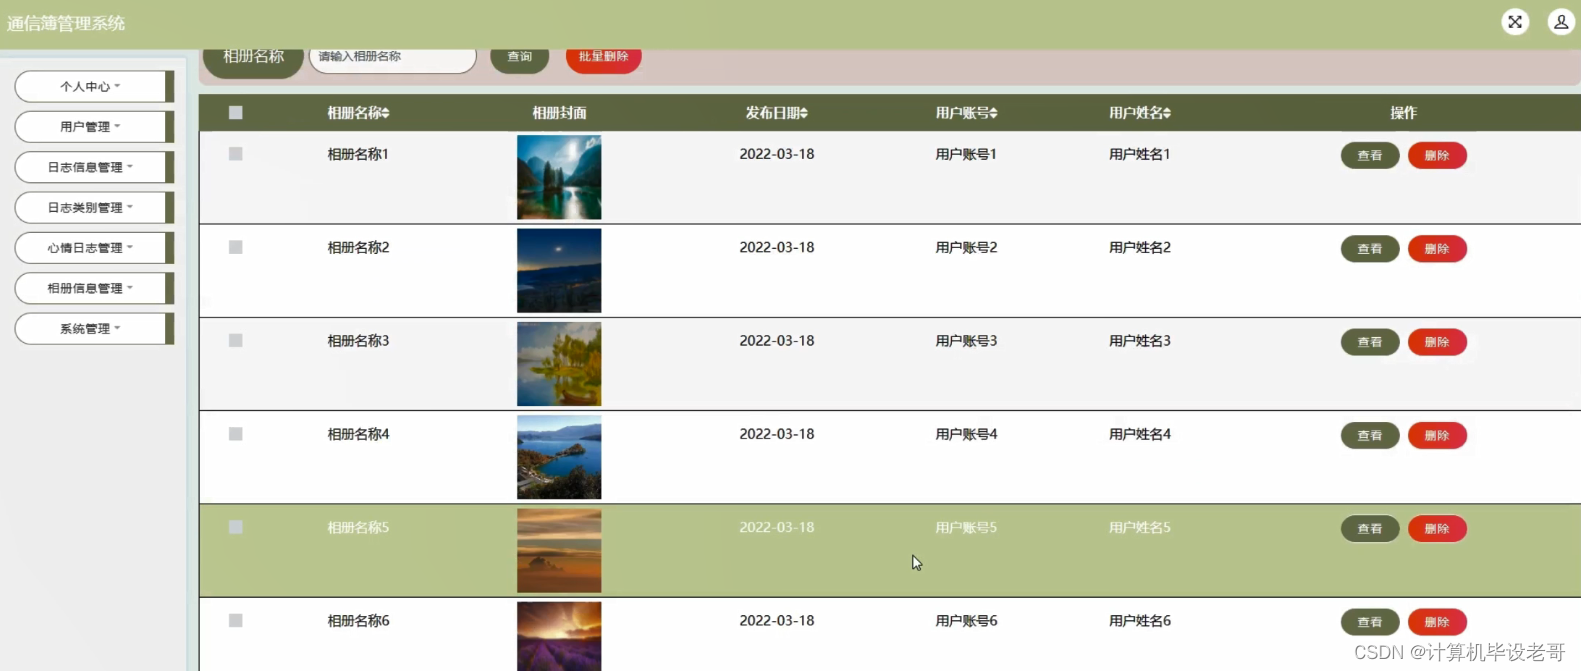
Task: Check the box for 相册名称4 row
Action: click(x=236, y=434)
